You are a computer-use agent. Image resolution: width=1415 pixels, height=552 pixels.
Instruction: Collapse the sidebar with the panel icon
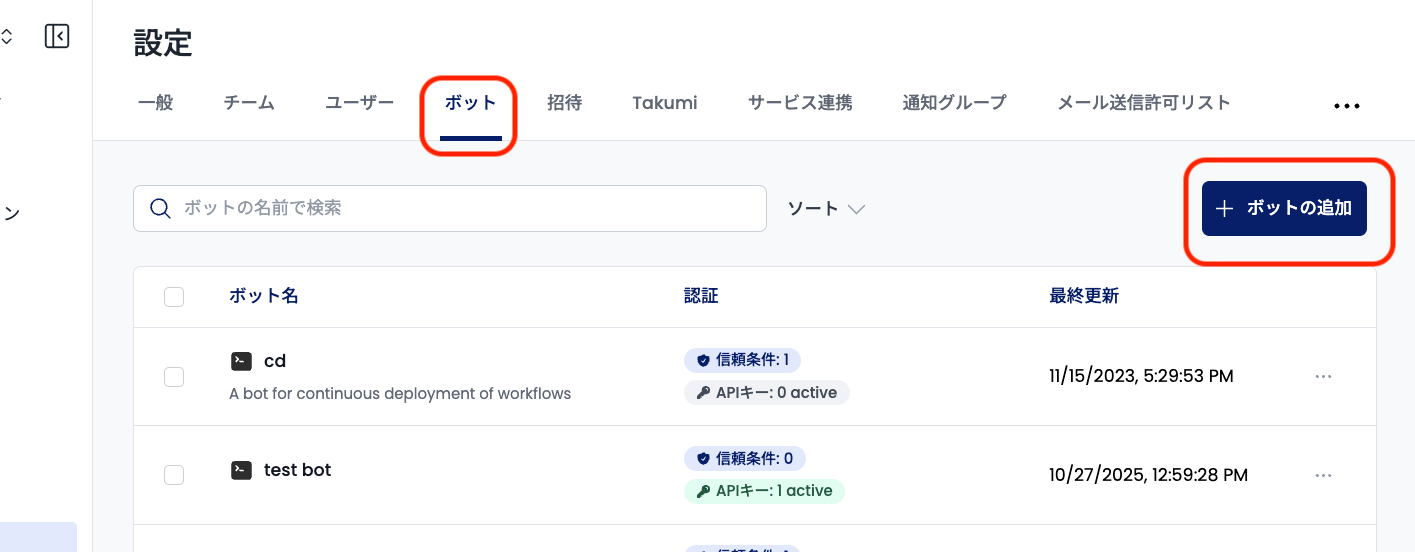[57, 37]
